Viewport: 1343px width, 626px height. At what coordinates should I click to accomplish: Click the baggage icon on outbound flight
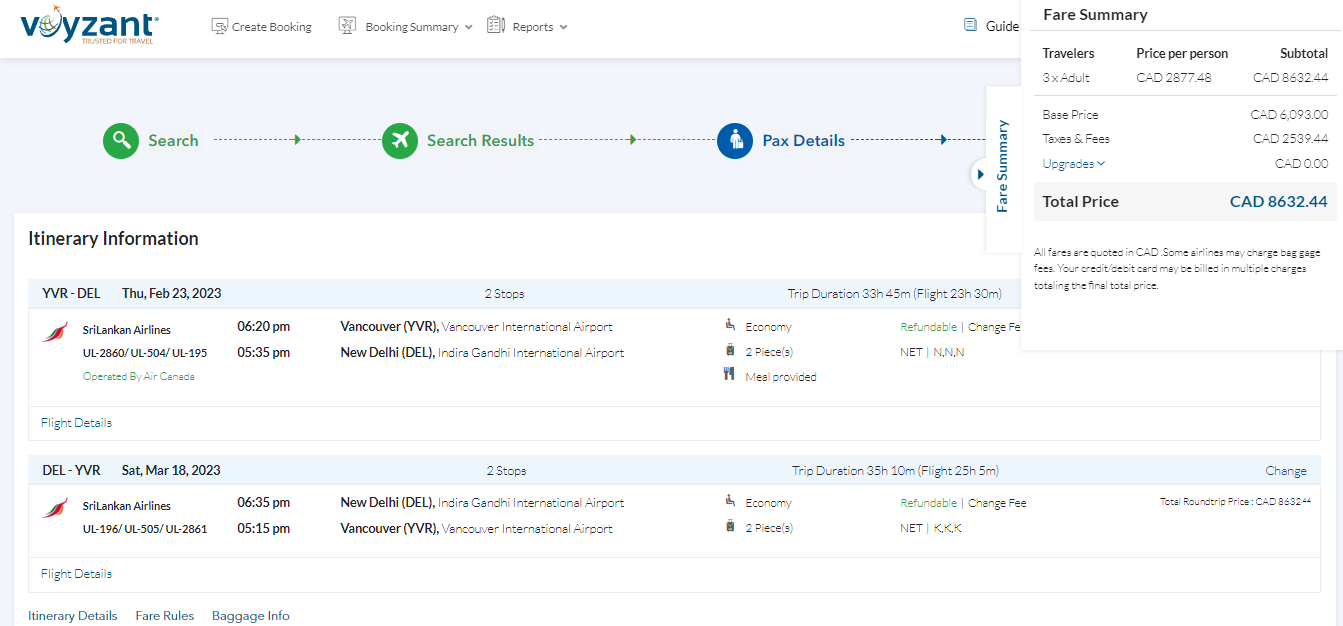(x=730, y=351)
